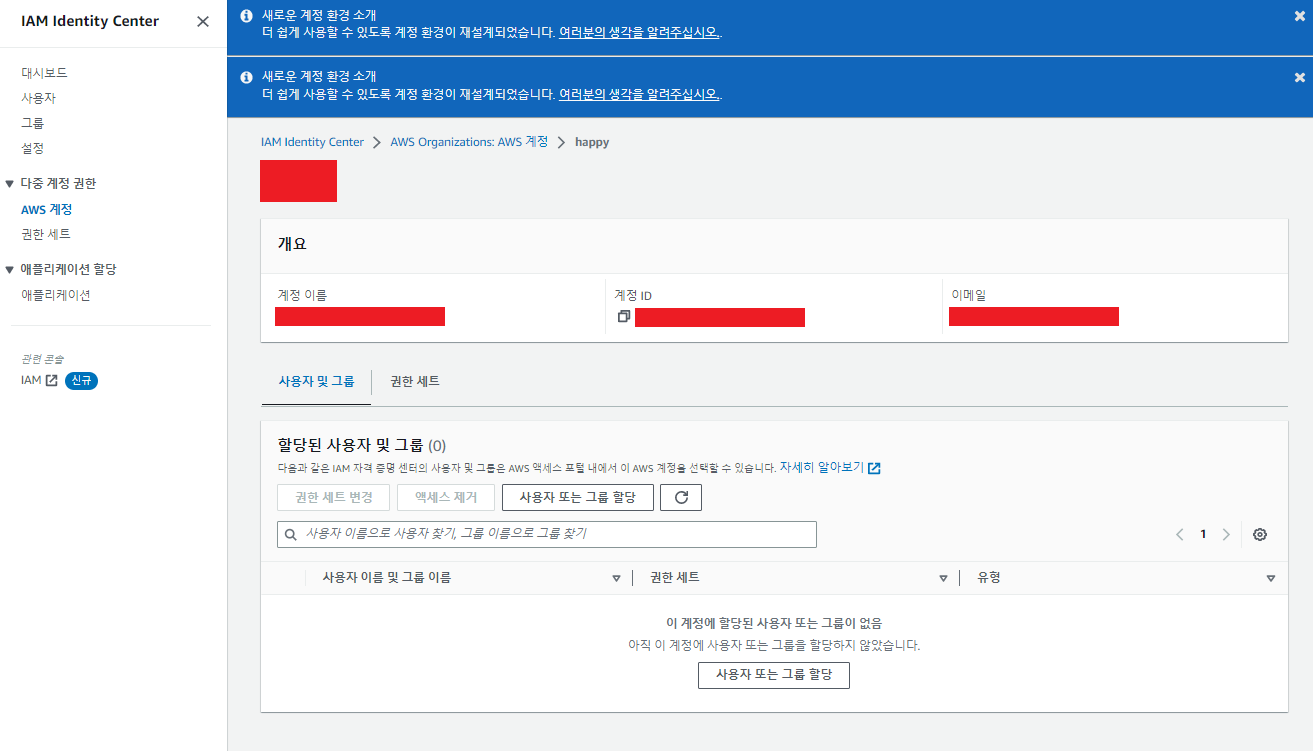
Task: Click 사용자 또는 그룹 할당 button in empty table
Action: pyautogui.click(x=773, y=675)
